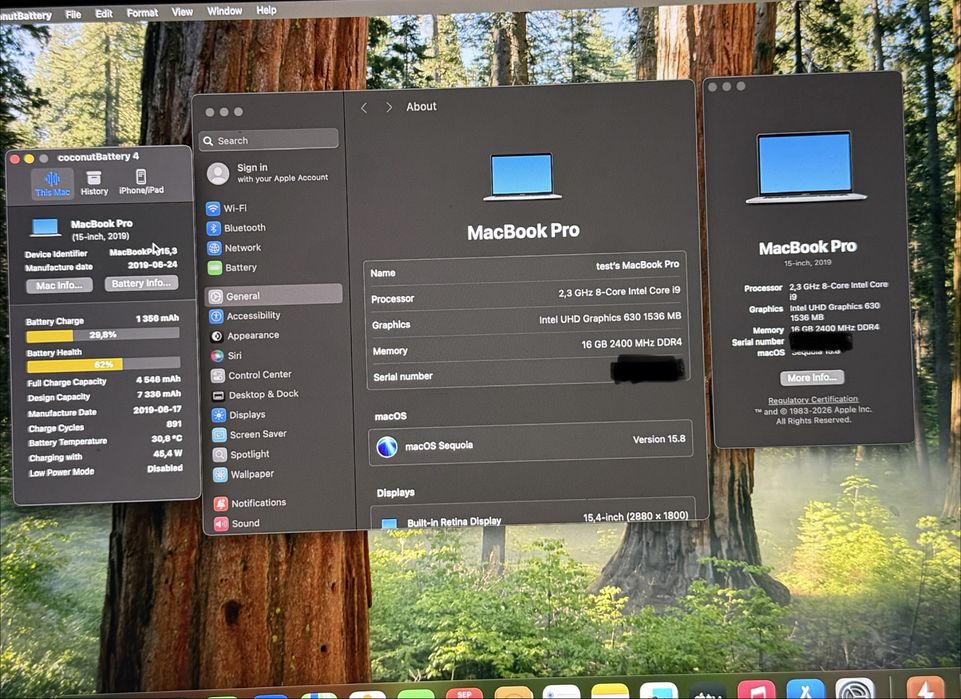Click the MacBook image in About This Mac window
Viewport: 961px width, 699px height.
805,167
